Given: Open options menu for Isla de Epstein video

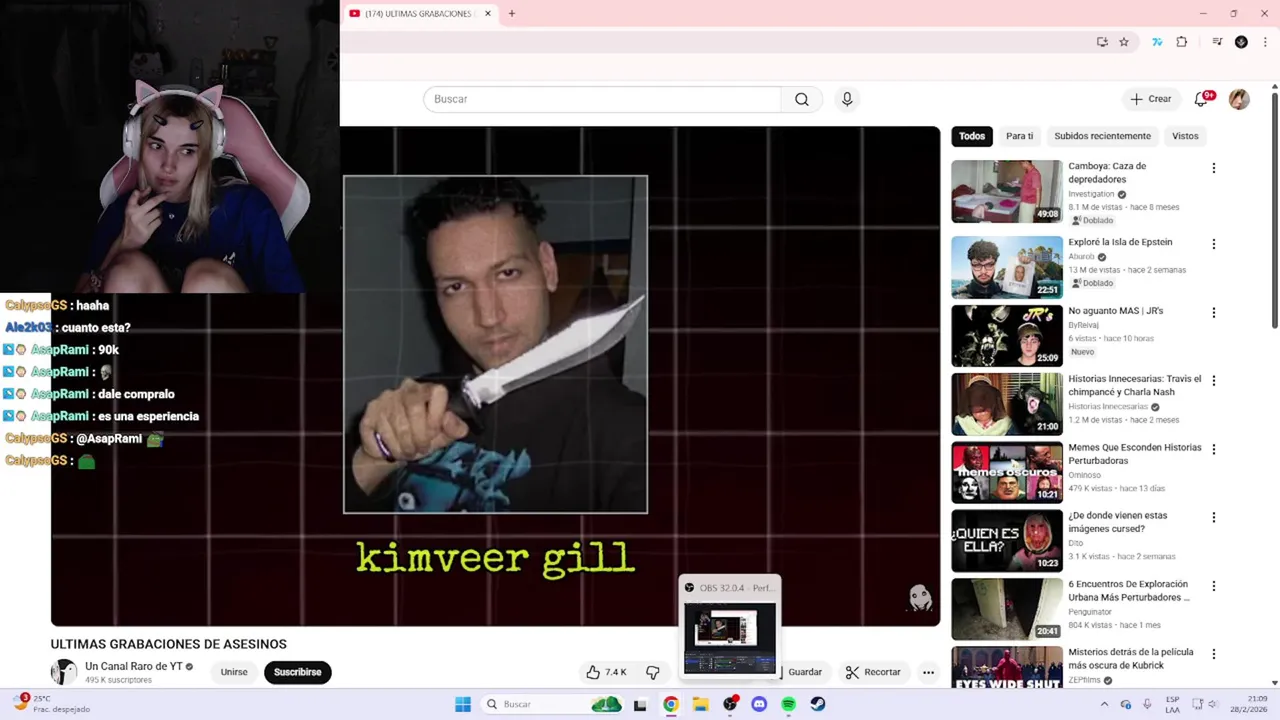Looking at the screenshot, I should 1214,244.
